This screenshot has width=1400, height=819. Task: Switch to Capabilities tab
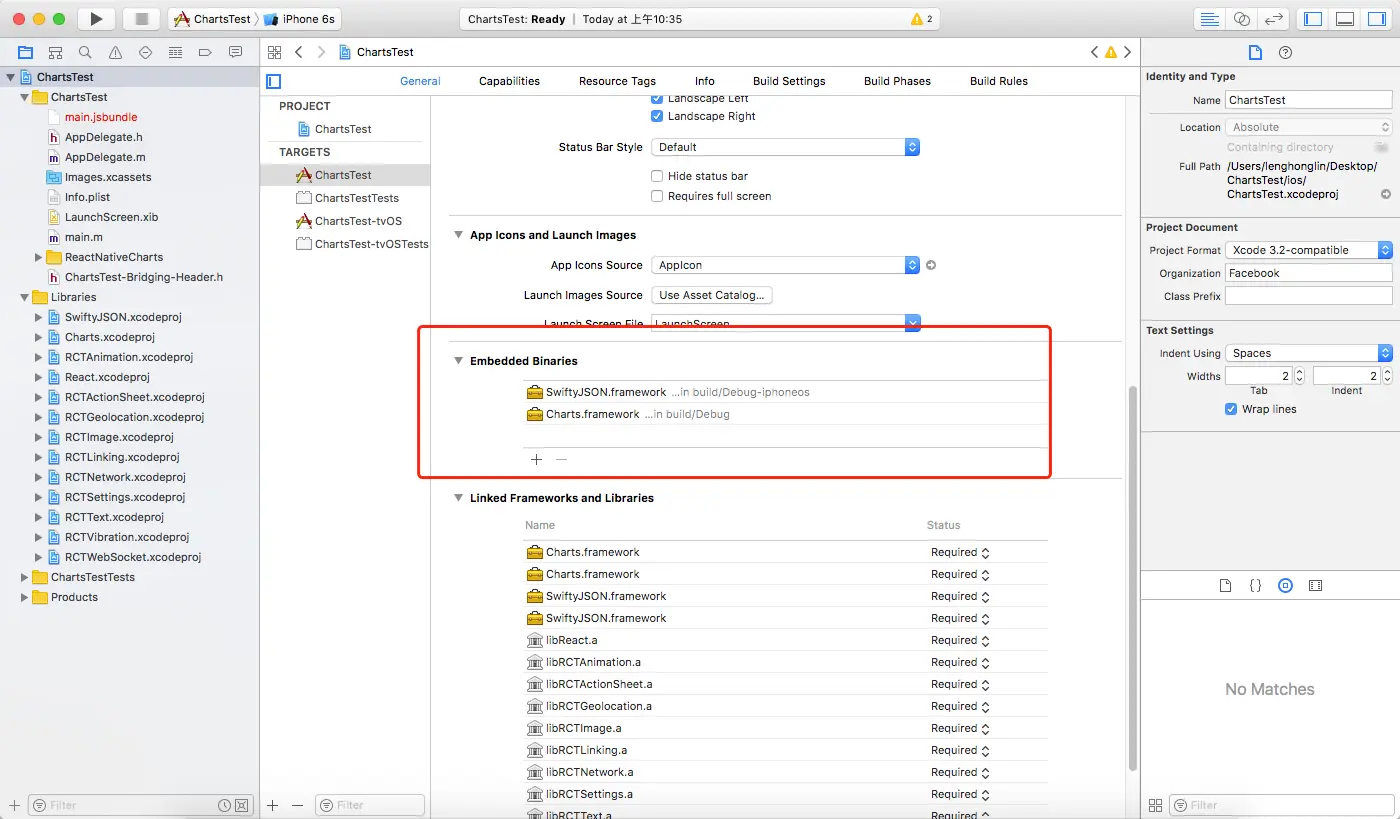509,81
